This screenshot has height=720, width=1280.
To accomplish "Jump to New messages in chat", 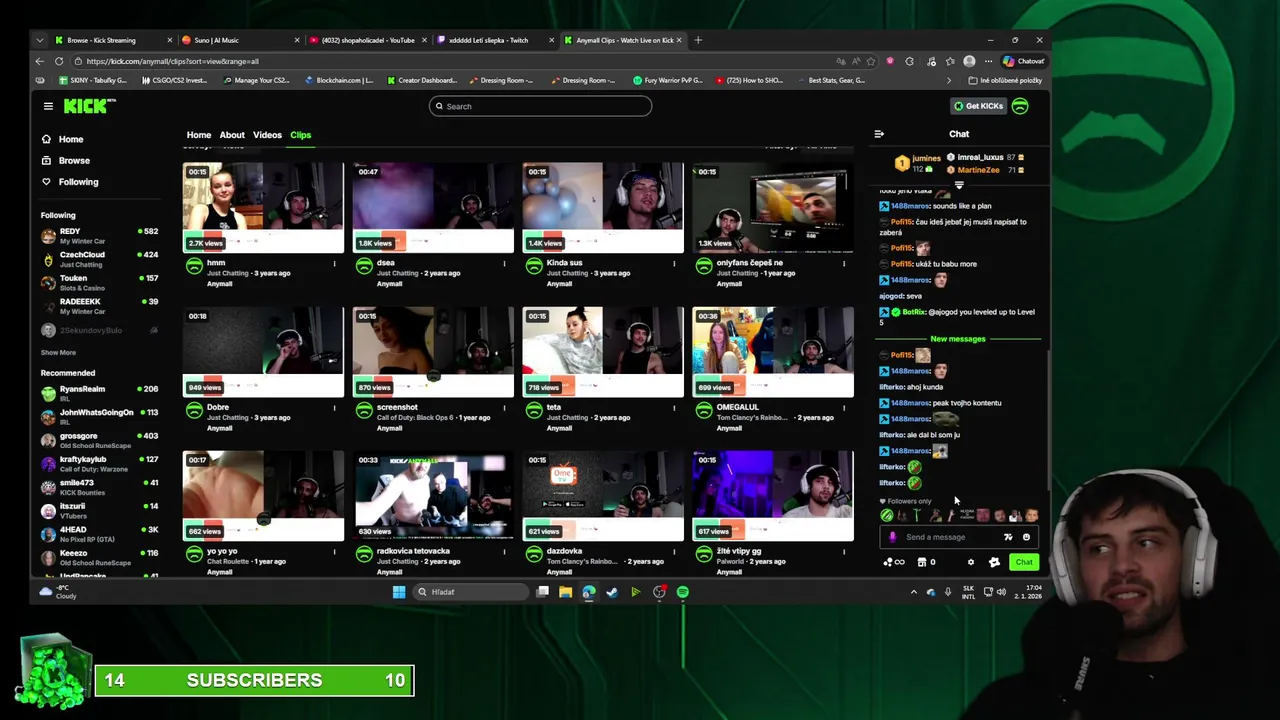I will pos(958,339).
